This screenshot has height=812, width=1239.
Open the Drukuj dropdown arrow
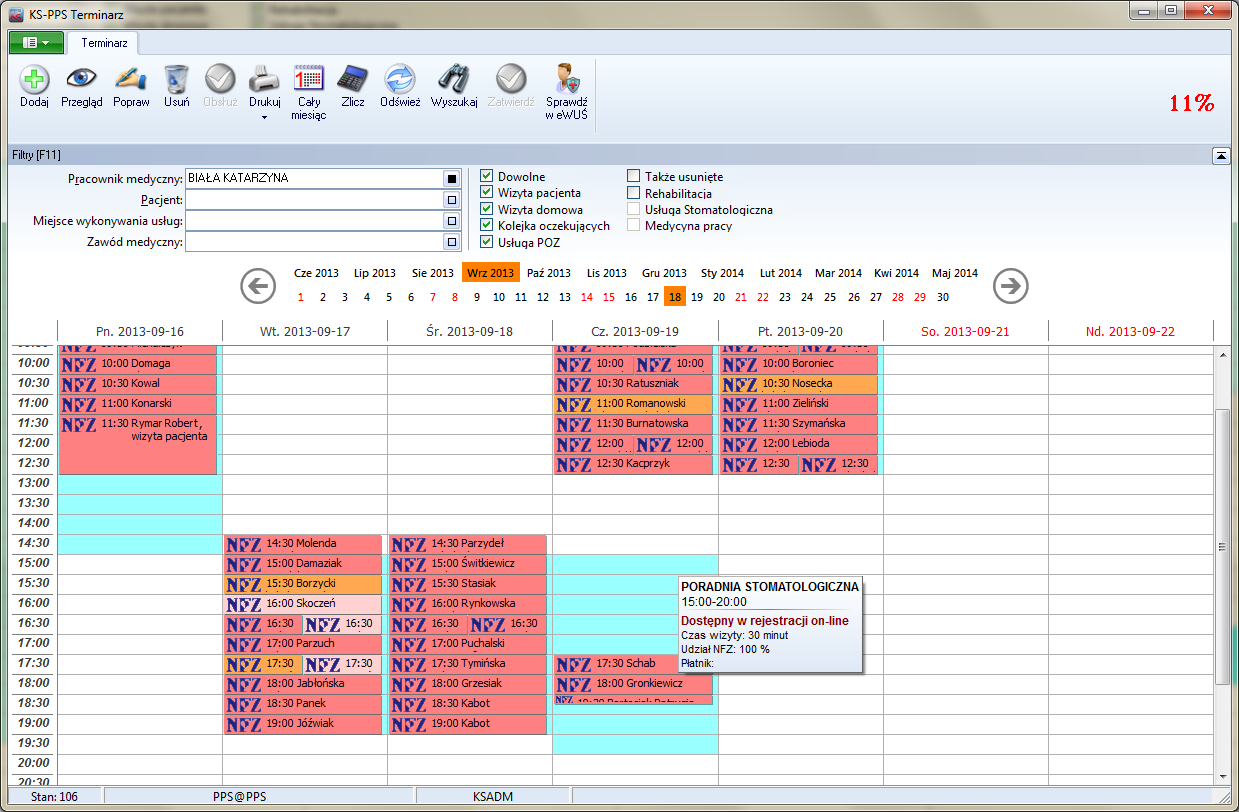pyautogui.click(x=265, y=117)
